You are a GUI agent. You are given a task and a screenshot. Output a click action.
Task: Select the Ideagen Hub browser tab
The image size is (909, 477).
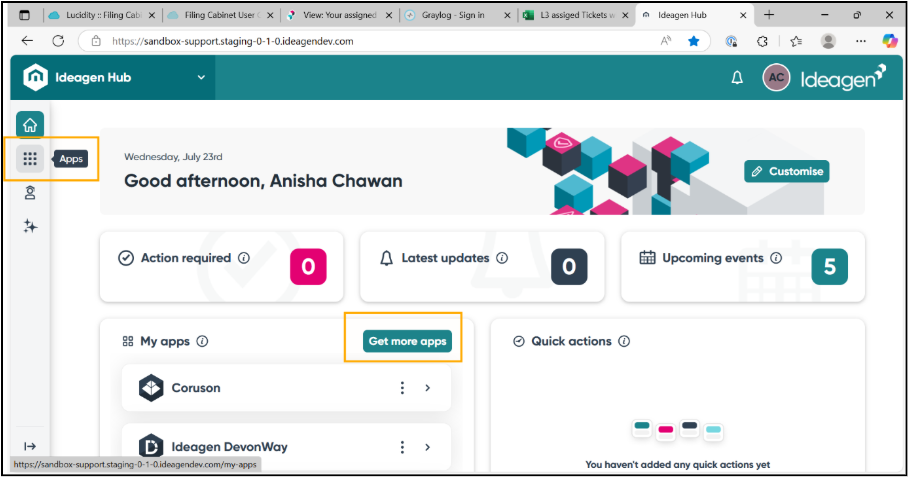click(693, 15)
